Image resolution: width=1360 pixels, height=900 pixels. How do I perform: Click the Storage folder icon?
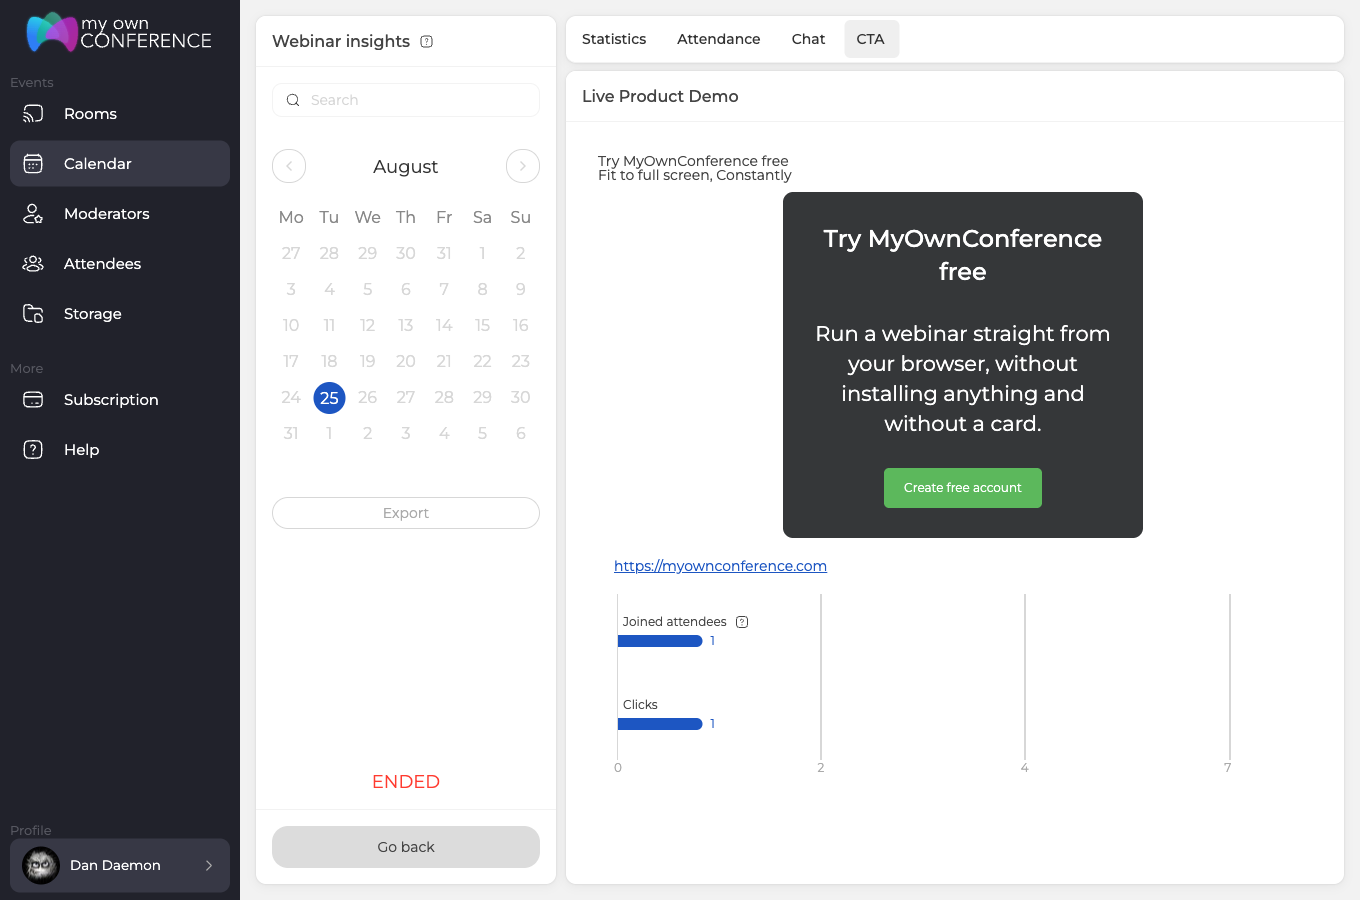coord(33,314)
